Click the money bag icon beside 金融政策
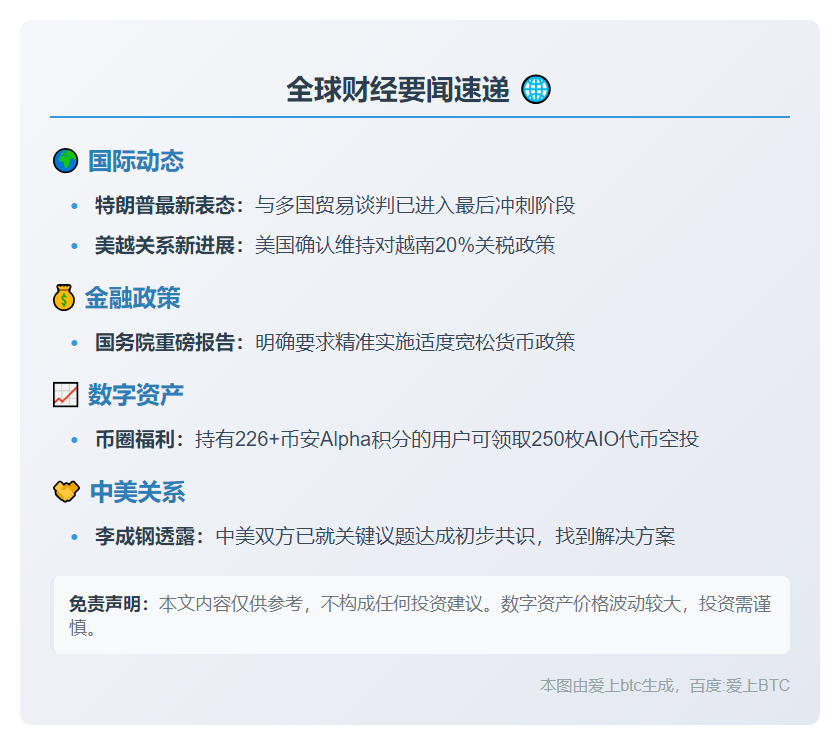 pos(63,298)
